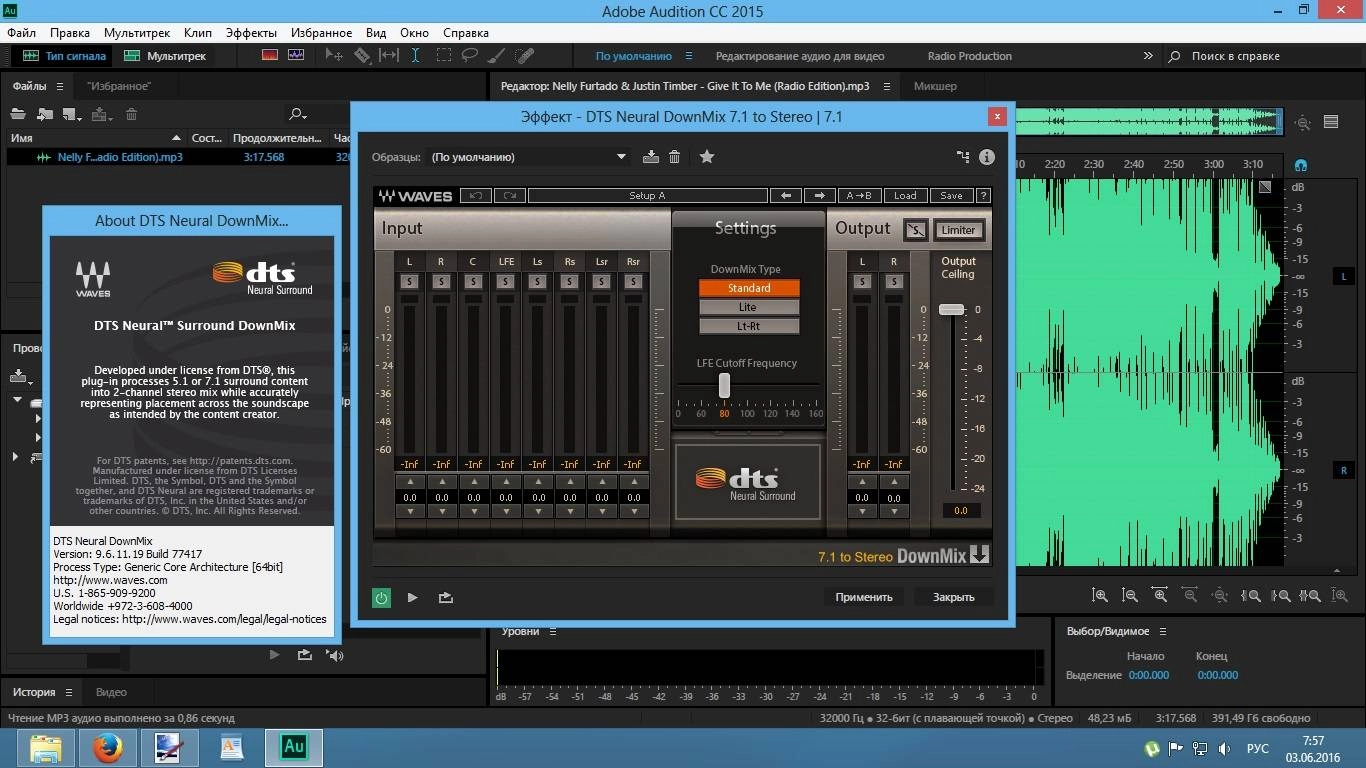Zoom in amplitude icon below waveform
This screenshot has height=768, width=1366.
[1100, 595]
